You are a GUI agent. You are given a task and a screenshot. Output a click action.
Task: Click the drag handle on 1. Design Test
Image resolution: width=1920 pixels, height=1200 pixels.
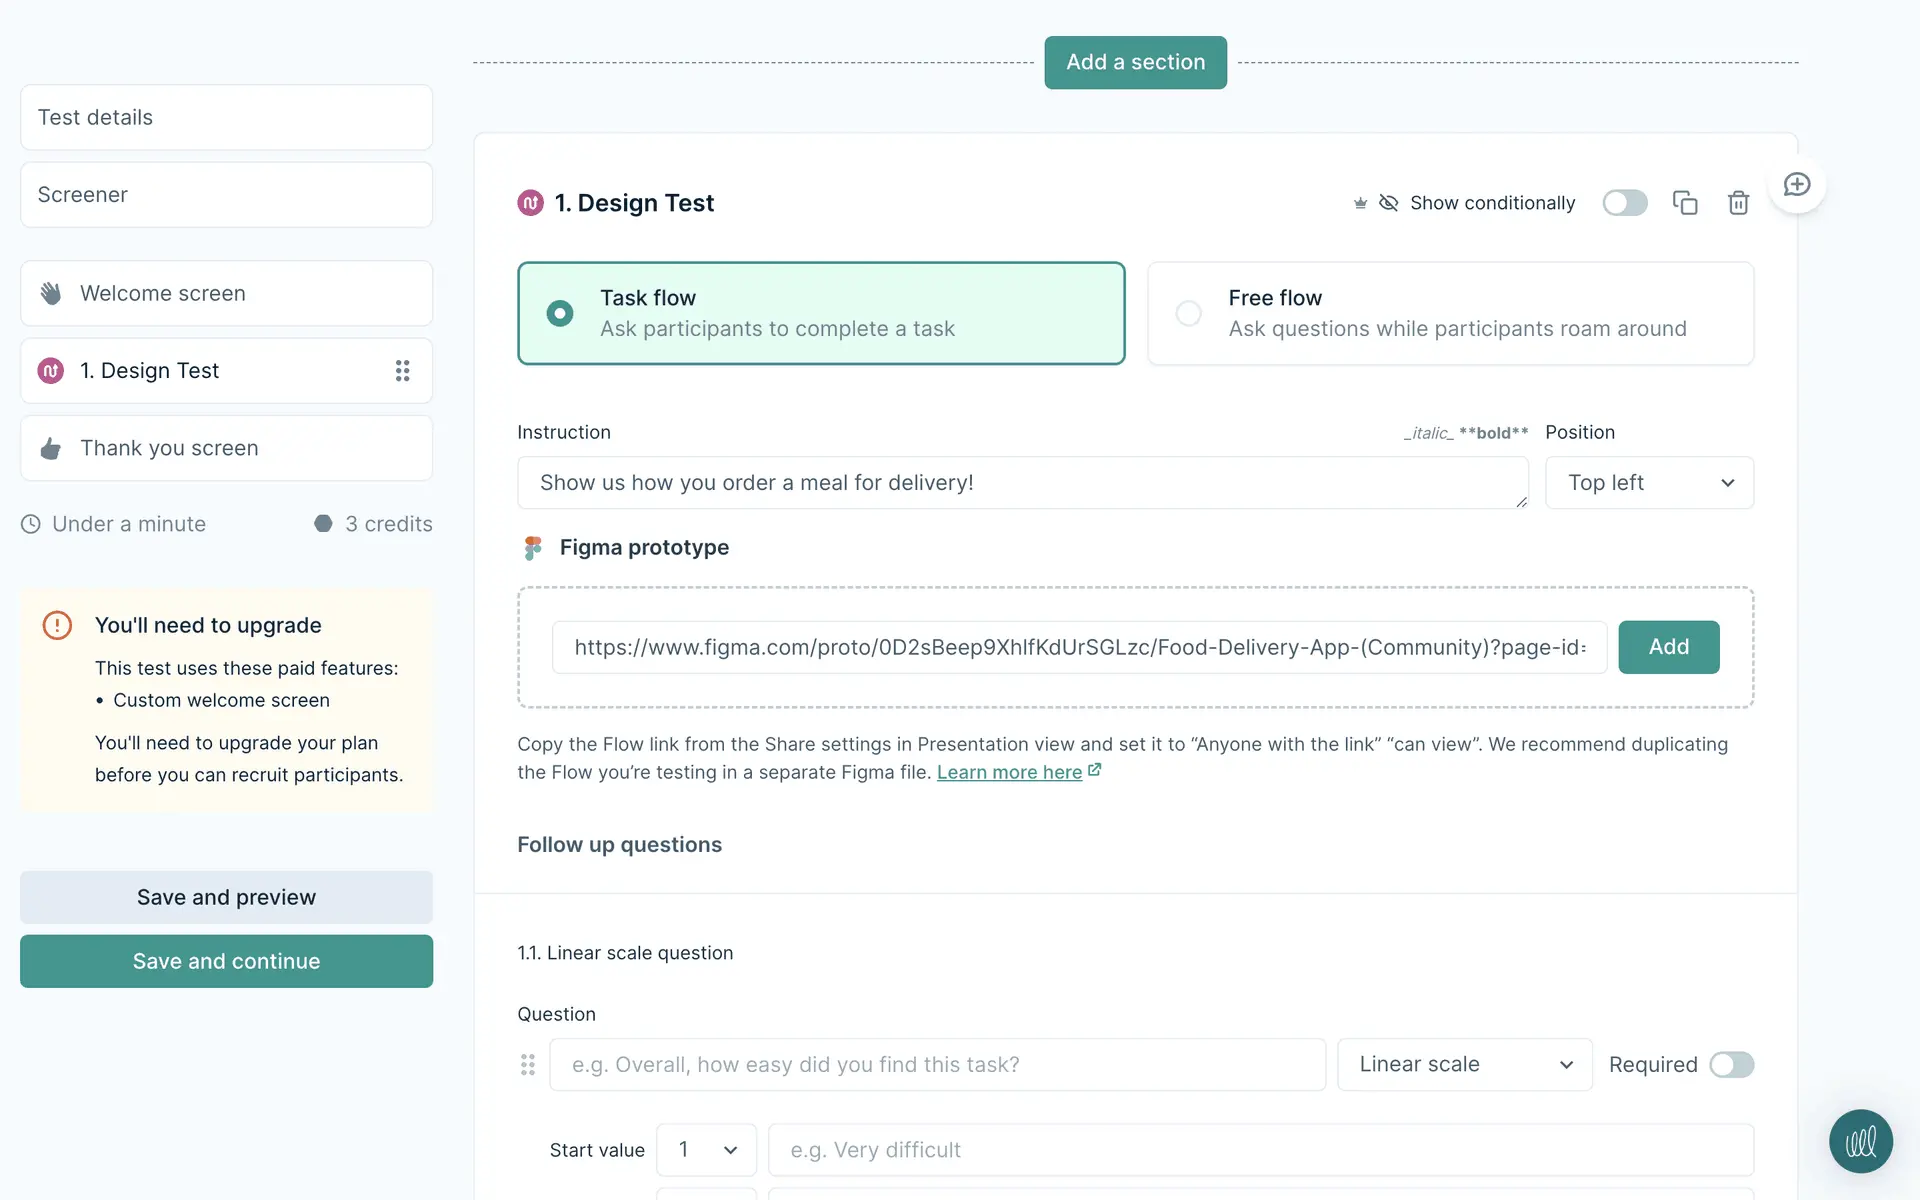tap(402, 371)
